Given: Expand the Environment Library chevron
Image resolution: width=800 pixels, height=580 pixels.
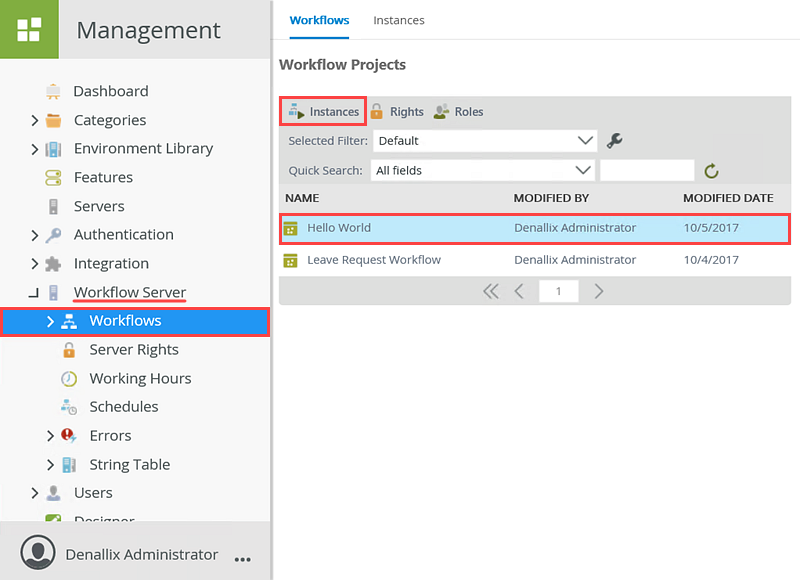Looking at the screenshot, I should click(34, 149).
